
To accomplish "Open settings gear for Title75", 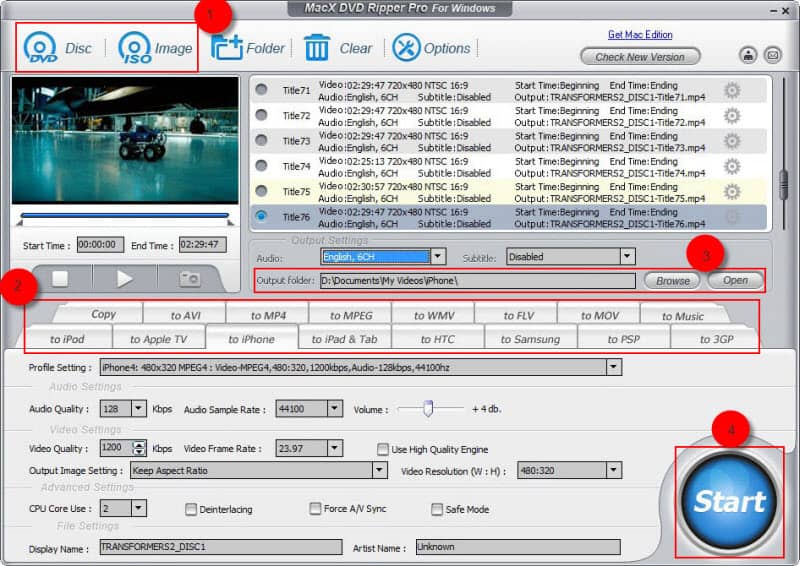I will click(x=732, y=192).
